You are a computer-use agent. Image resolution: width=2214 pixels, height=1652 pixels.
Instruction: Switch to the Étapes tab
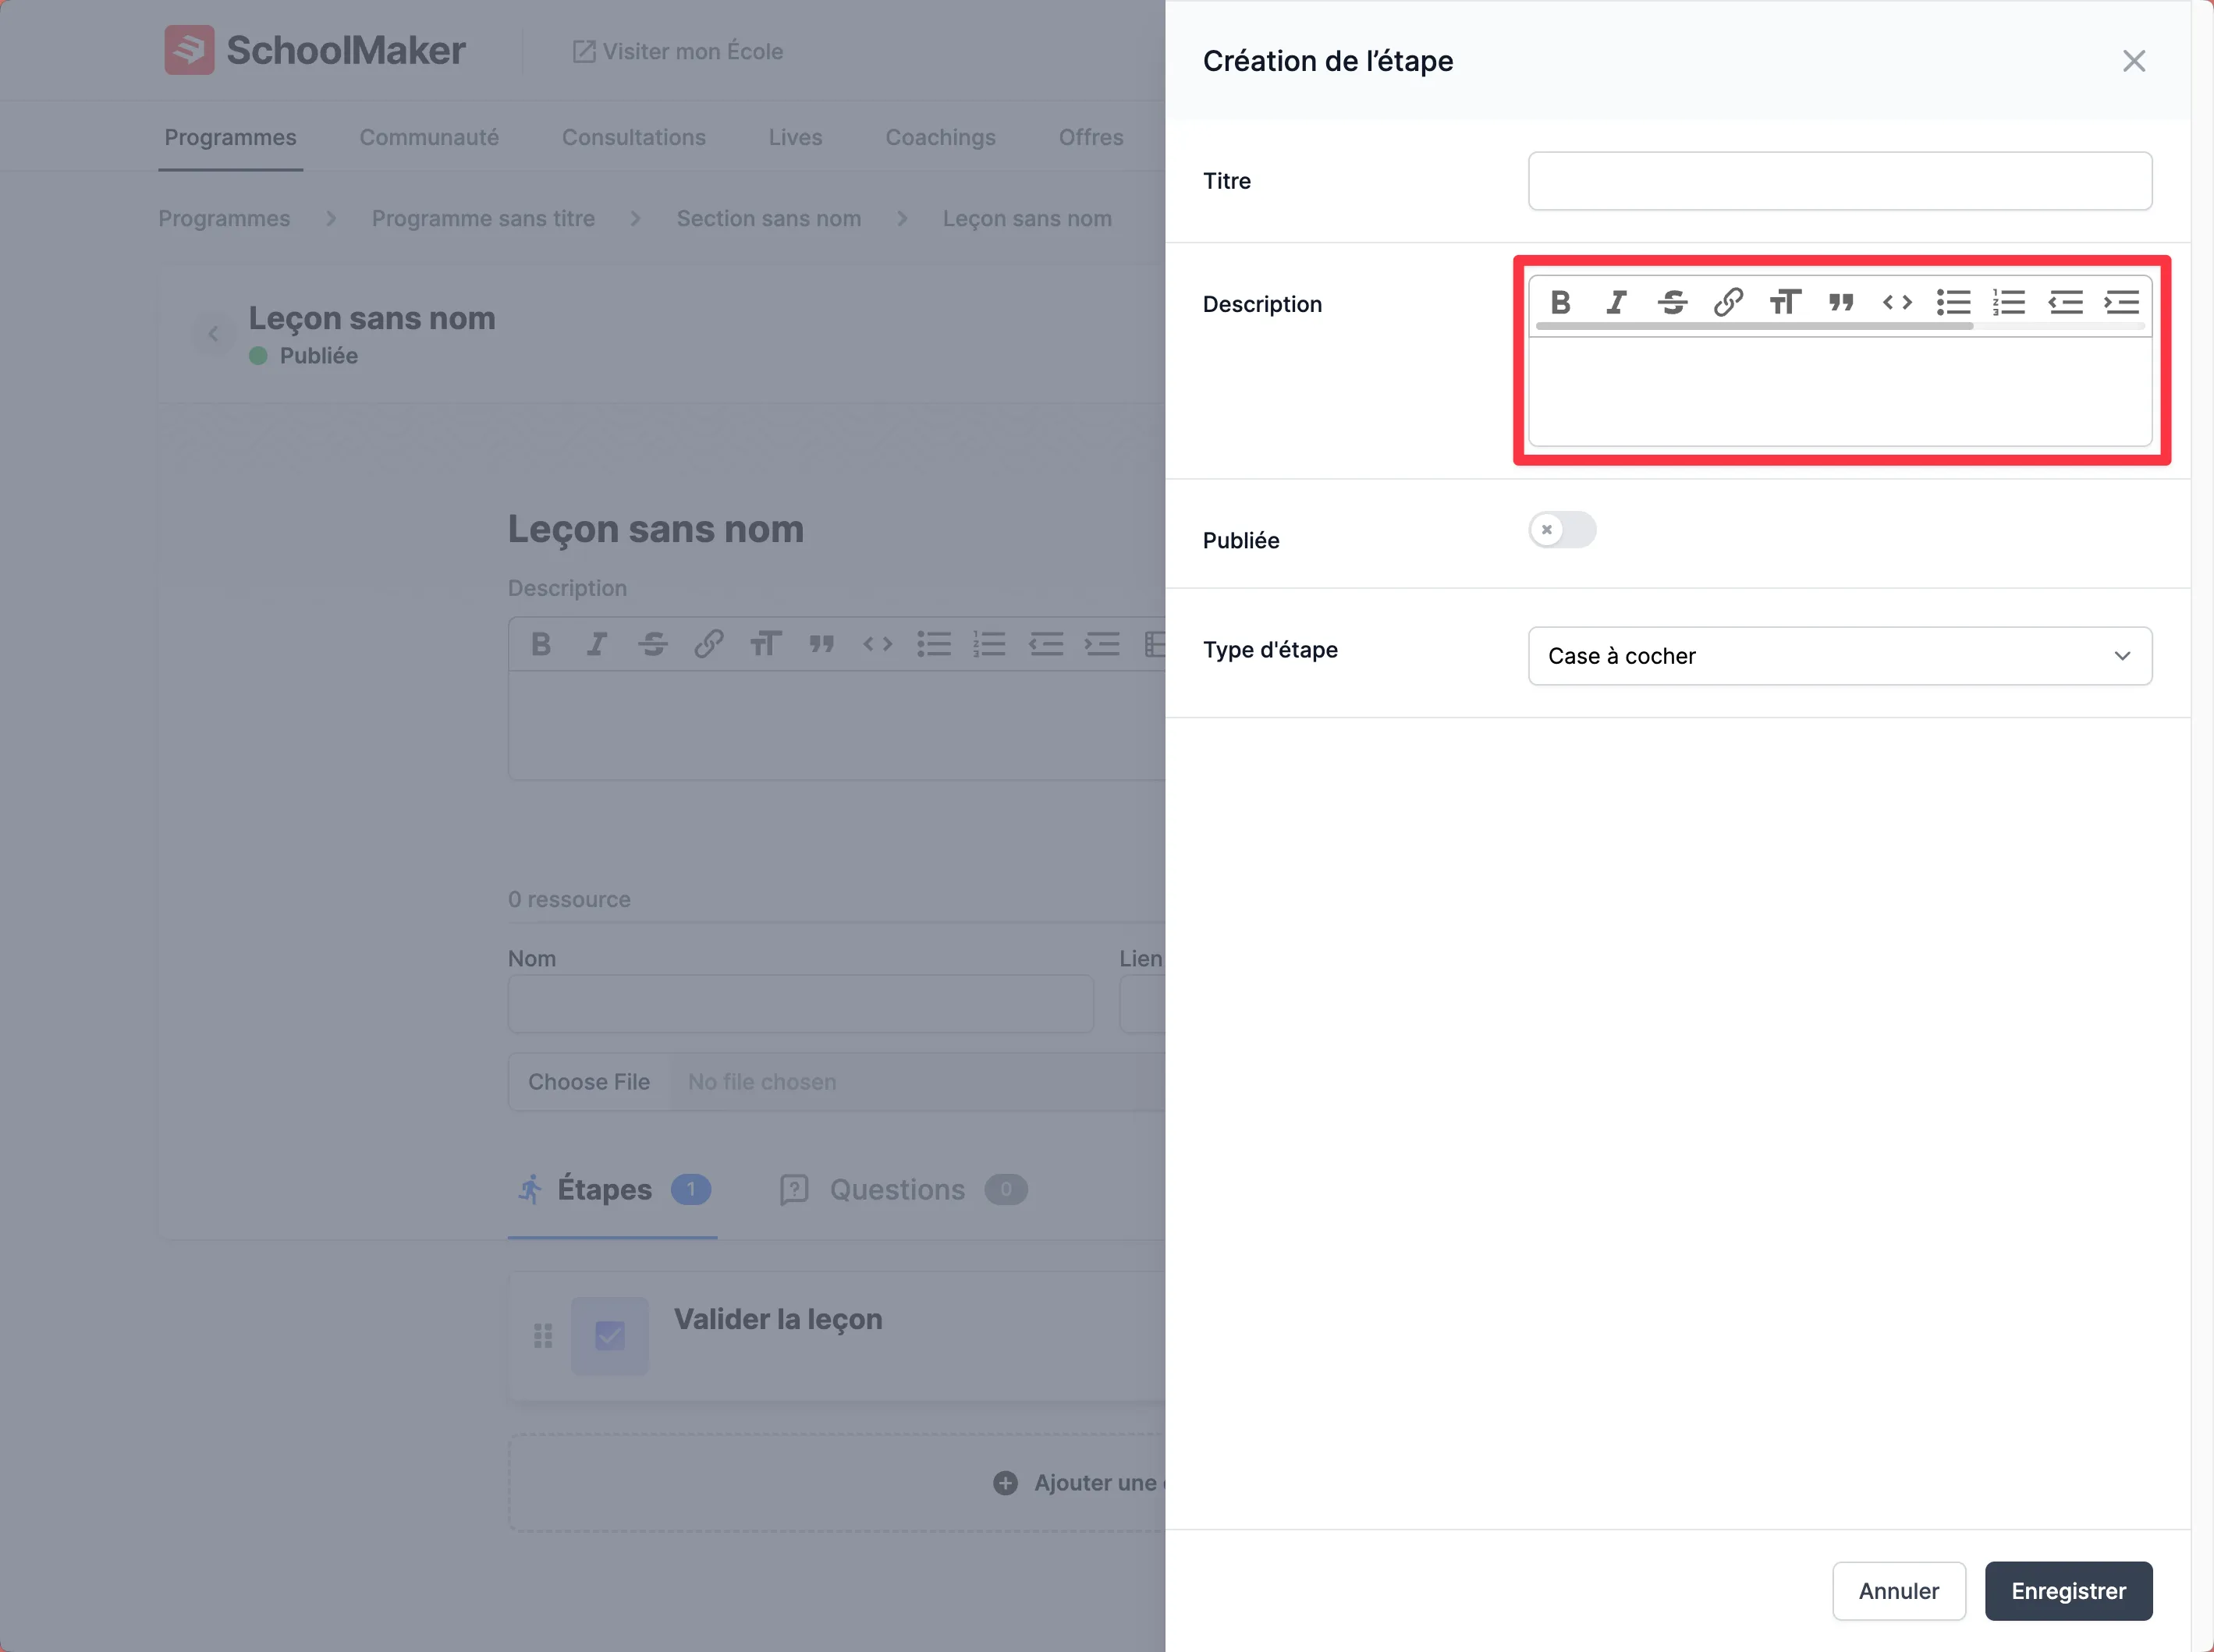pos(613,1189)
